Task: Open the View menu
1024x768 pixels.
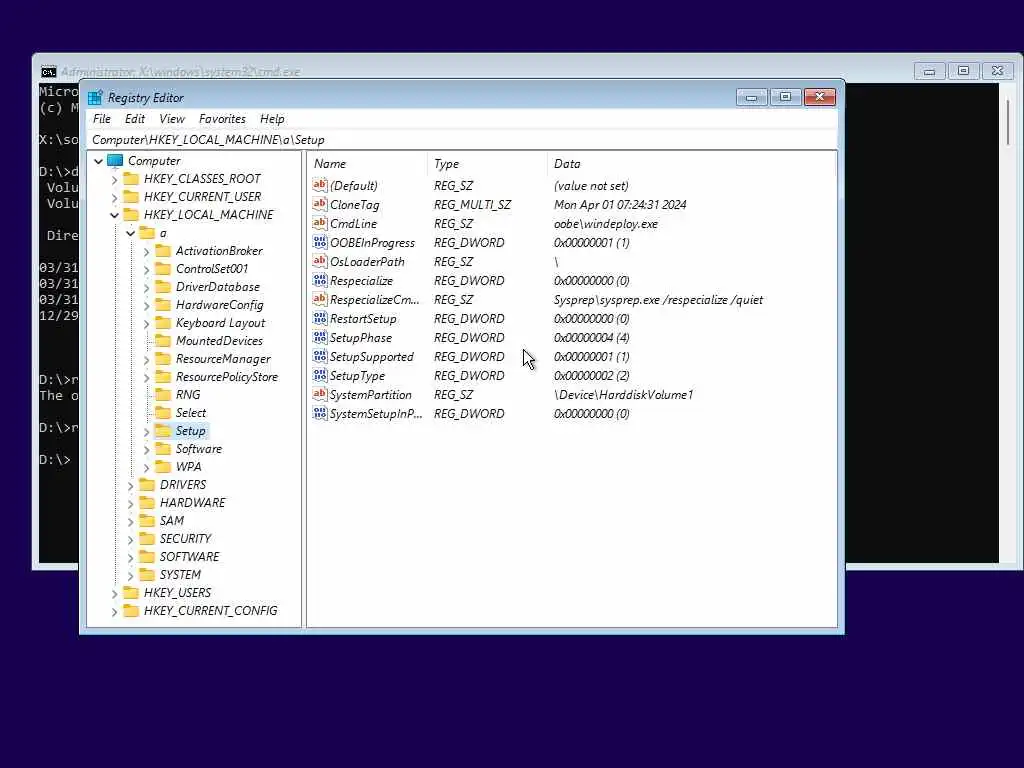Action: coord(172,119)
